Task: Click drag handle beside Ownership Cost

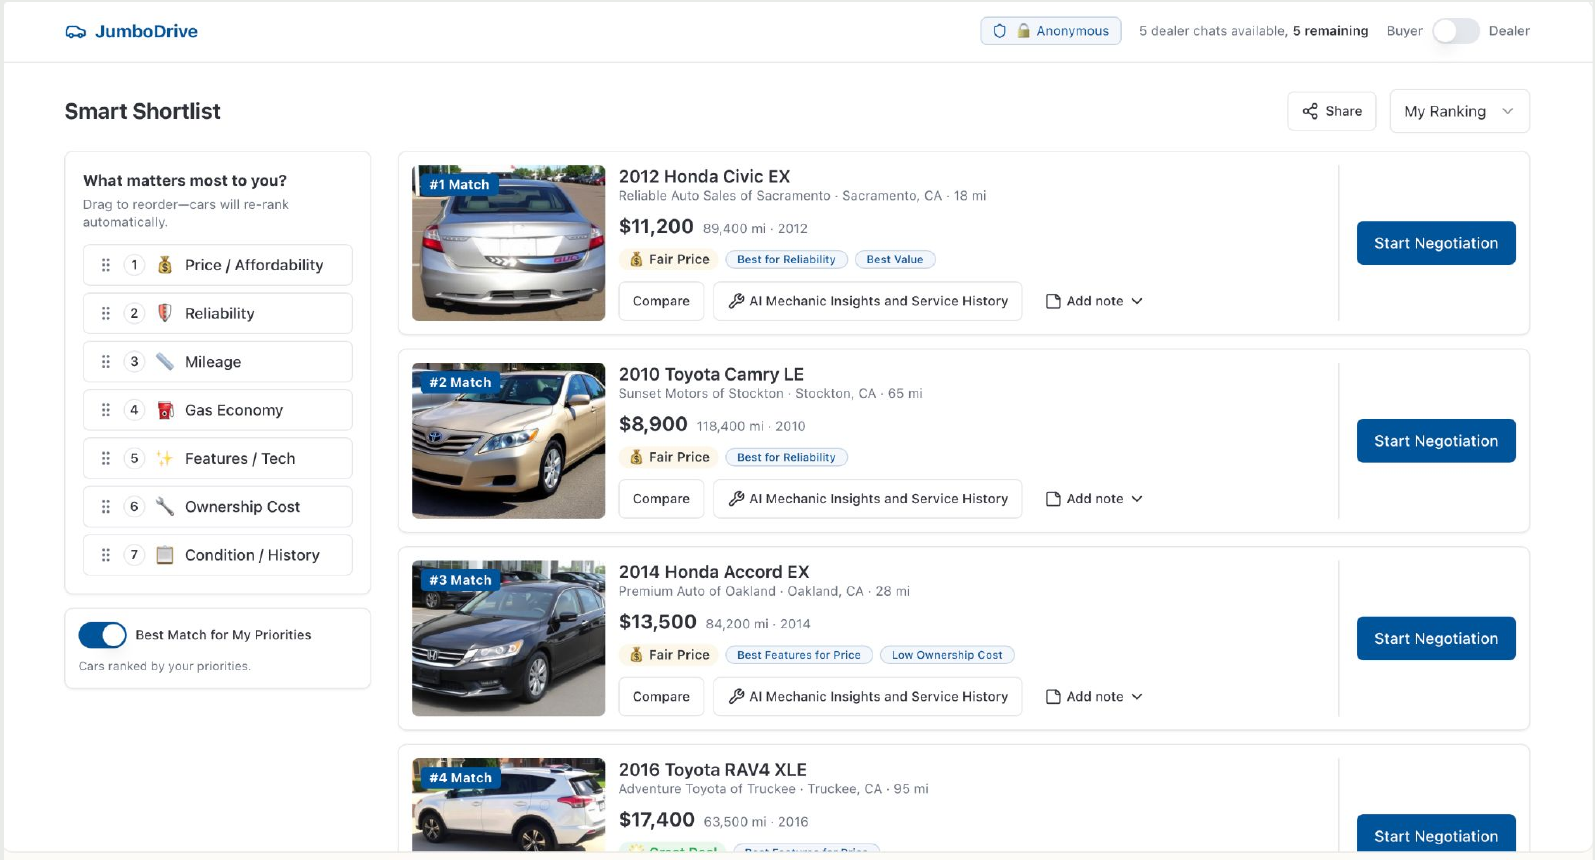Action: 106,507
